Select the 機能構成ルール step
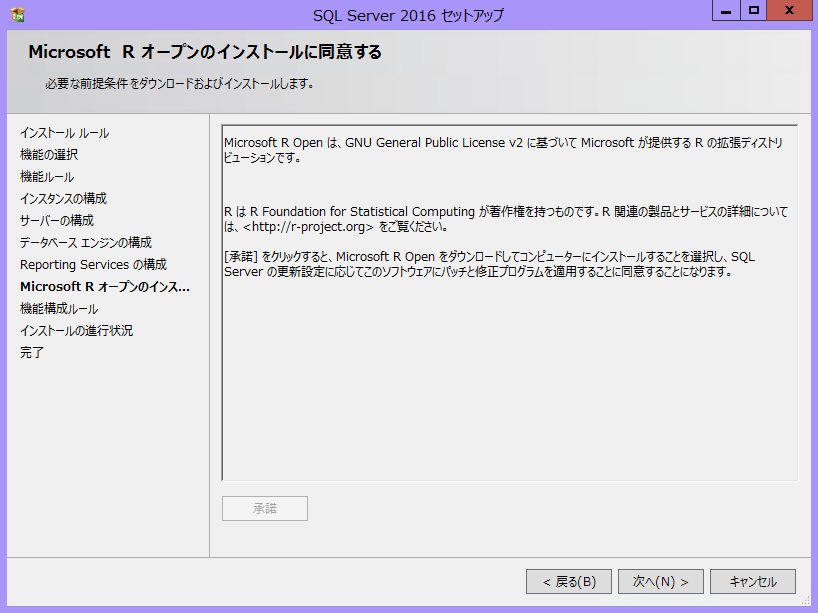The height and width of the screenshot is (613, 818). (x=59, y=309)
